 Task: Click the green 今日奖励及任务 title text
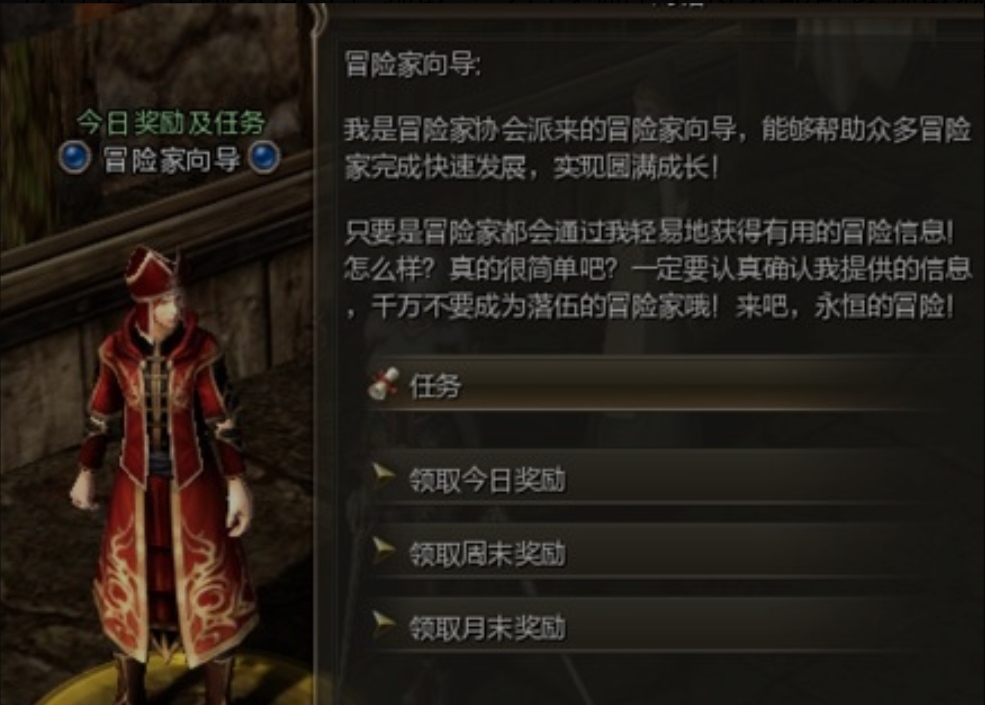171,123
